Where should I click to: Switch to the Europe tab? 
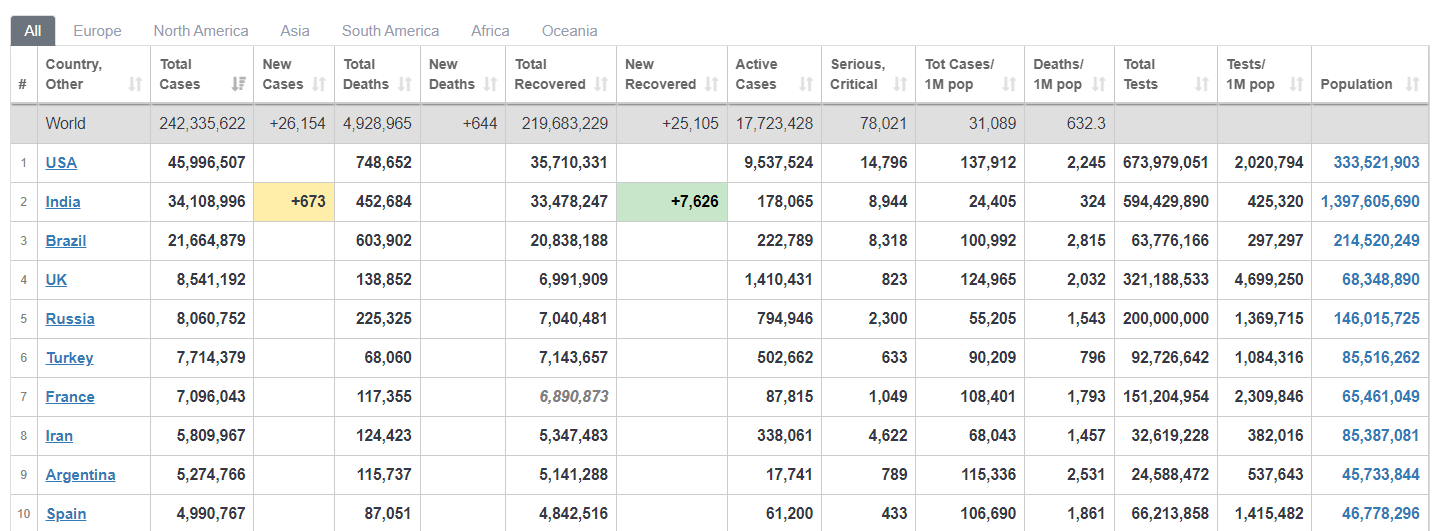[x=97, y=31]
